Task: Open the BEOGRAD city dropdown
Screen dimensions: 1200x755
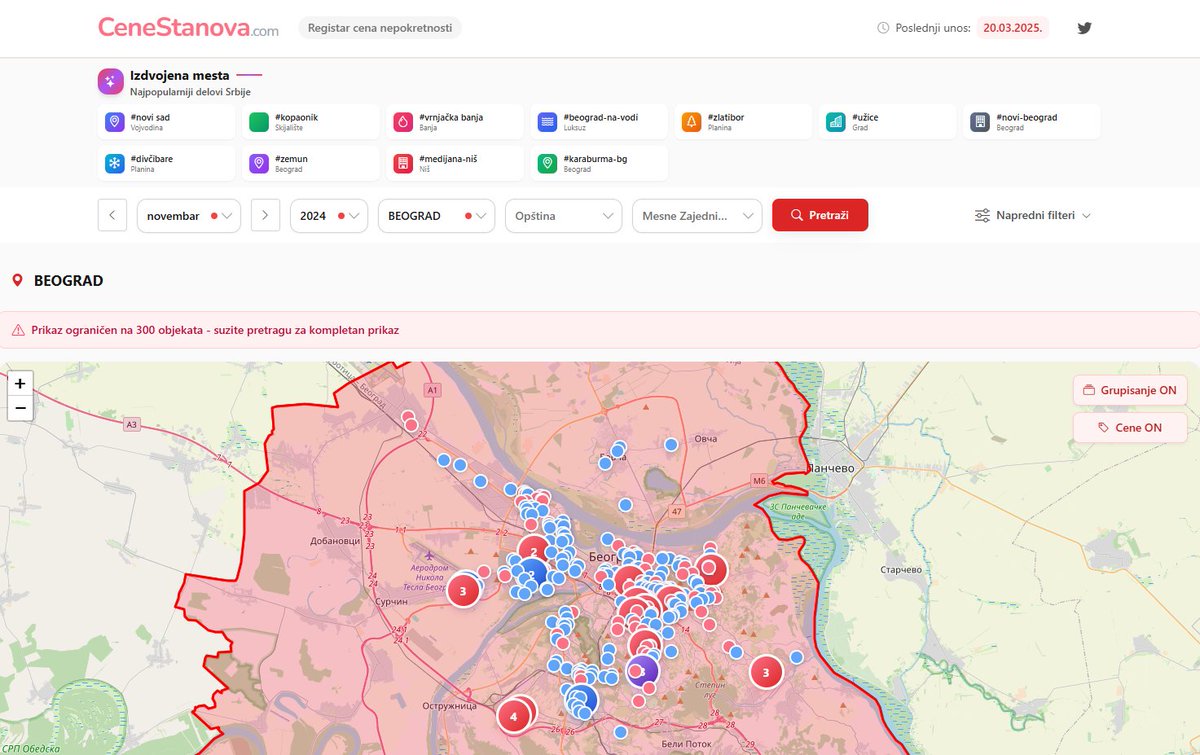Action: click(x=436, y=215)
